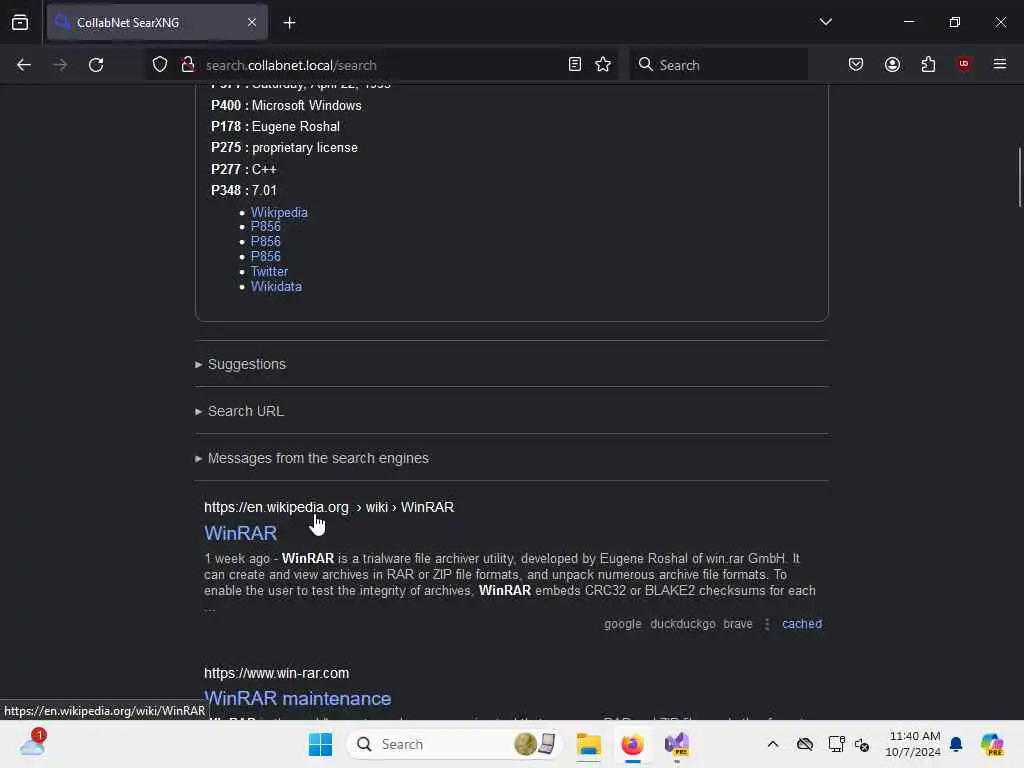This screenshot has height=768, width=1024.
Task: View site security padlock information
Action: coord(187,65)
